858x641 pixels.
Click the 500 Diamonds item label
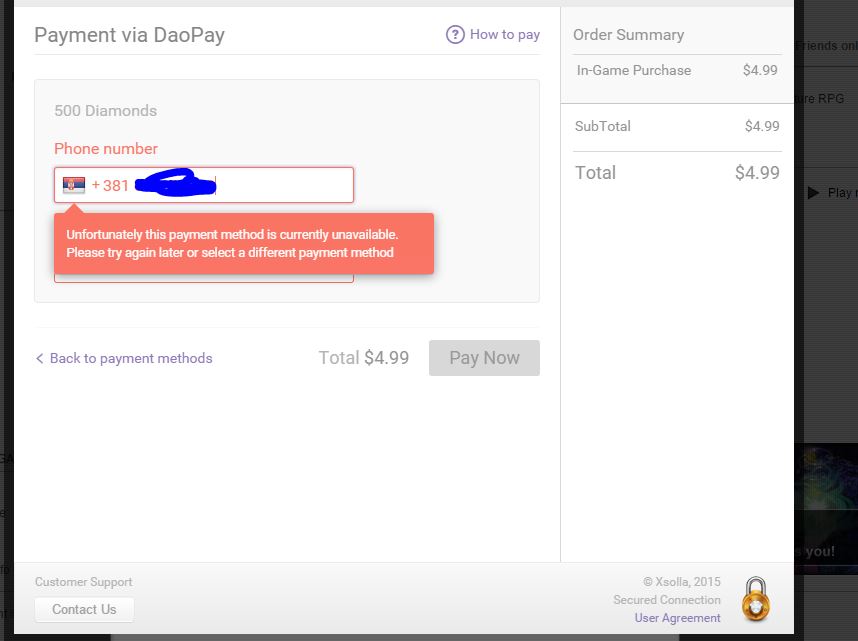pos(105,111)
